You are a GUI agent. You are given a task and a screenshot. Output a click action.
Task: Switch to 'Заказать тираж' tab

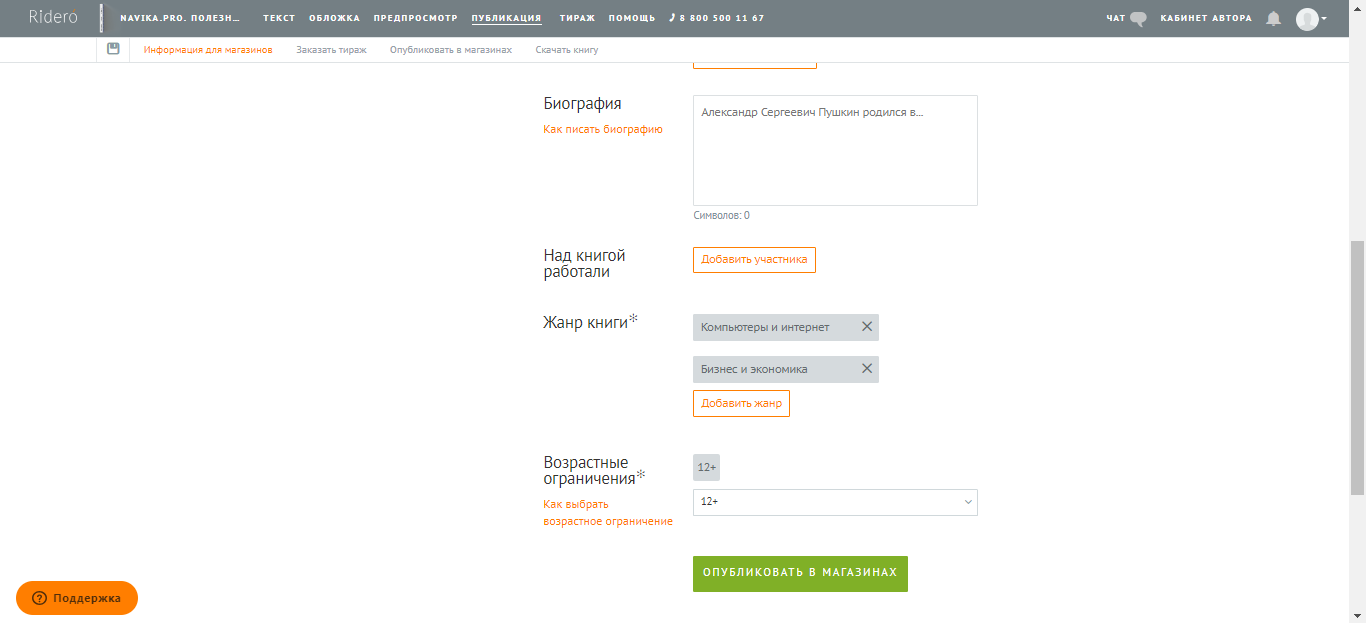[331, 49]
